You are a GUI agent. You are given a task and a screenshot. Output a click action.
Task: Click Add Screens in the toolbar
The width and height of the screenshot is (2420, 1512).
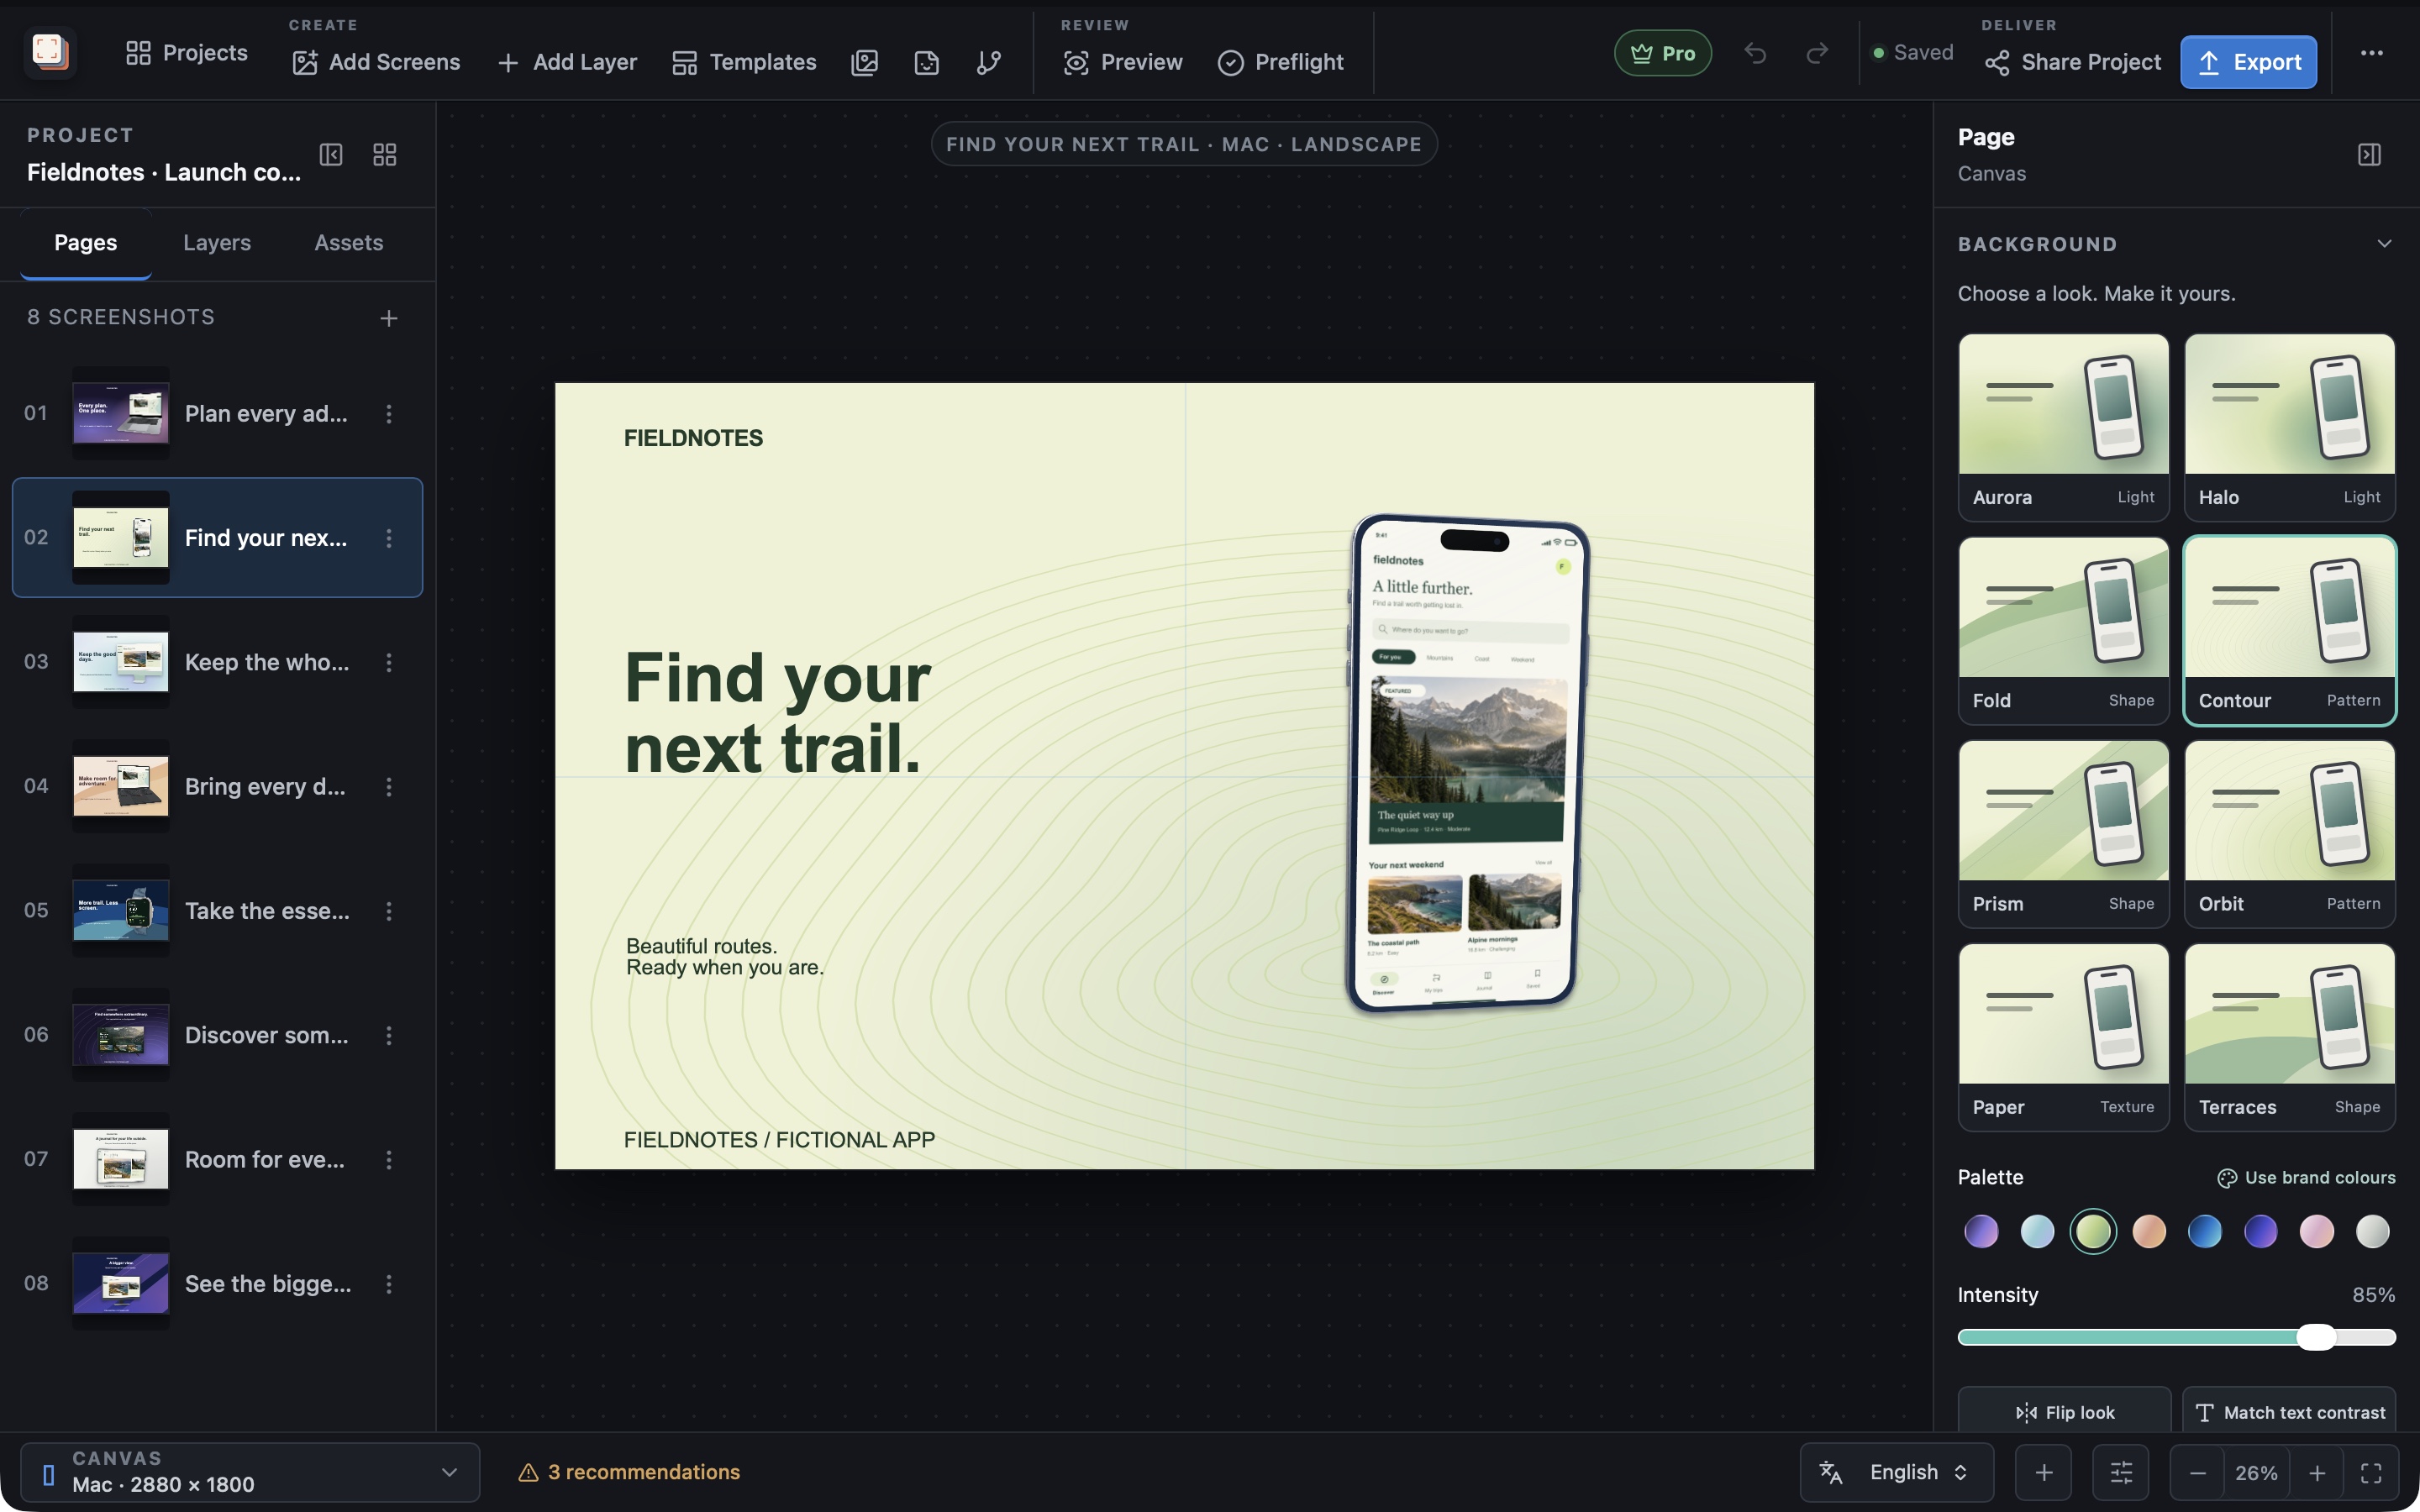(x=376, y=62)
